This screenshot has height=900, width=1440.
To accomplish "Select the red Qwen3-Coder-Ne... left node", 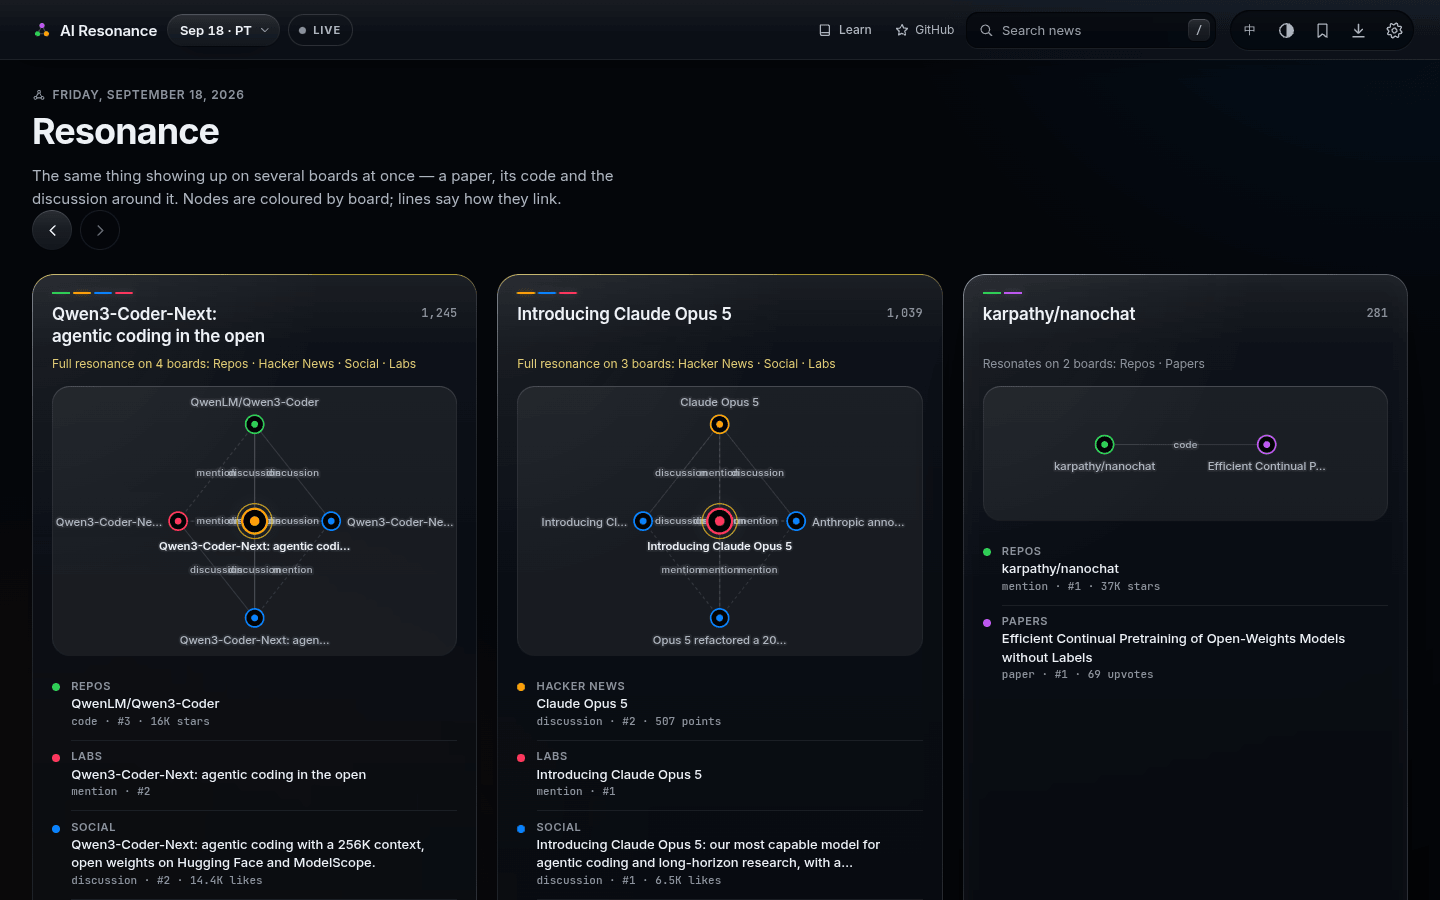I will click(x=178, y=521).
